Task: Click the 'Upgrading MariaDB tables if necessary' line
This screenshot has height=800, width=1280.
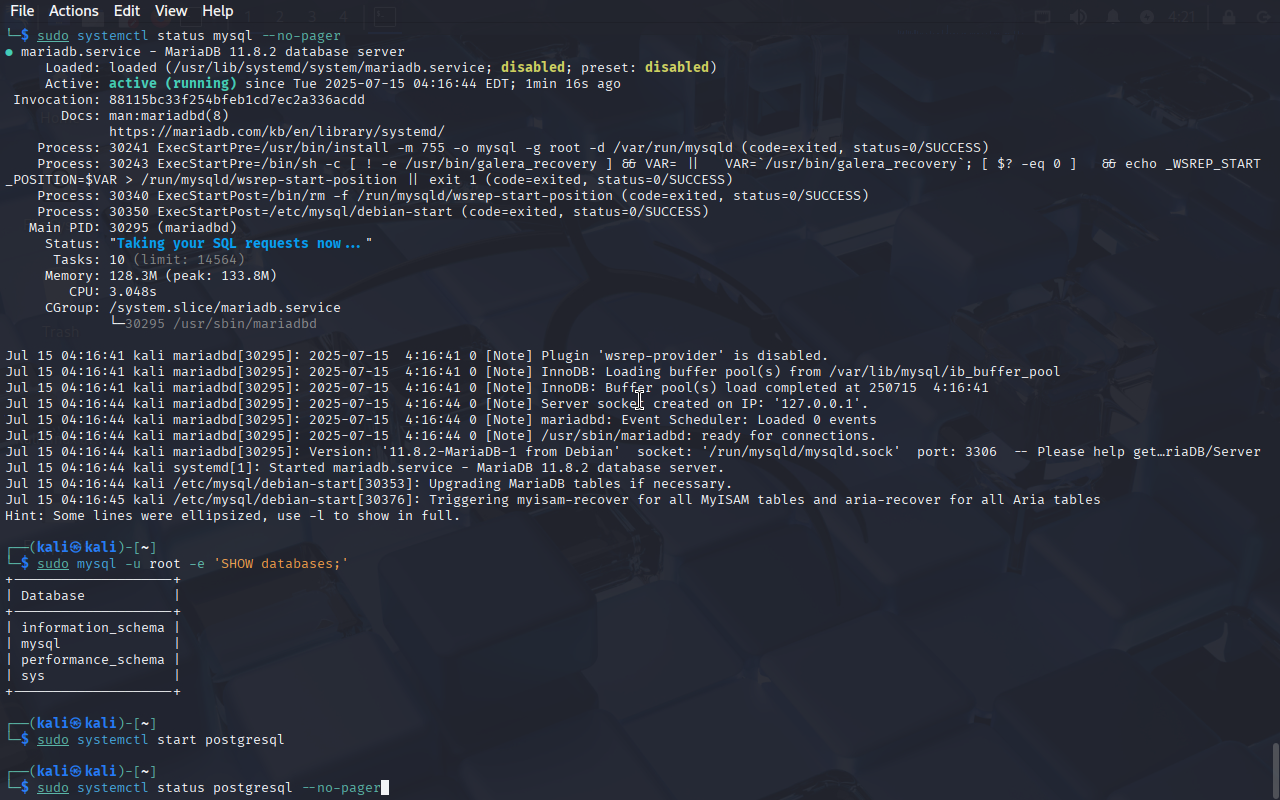Action: [x=369, y=484]
